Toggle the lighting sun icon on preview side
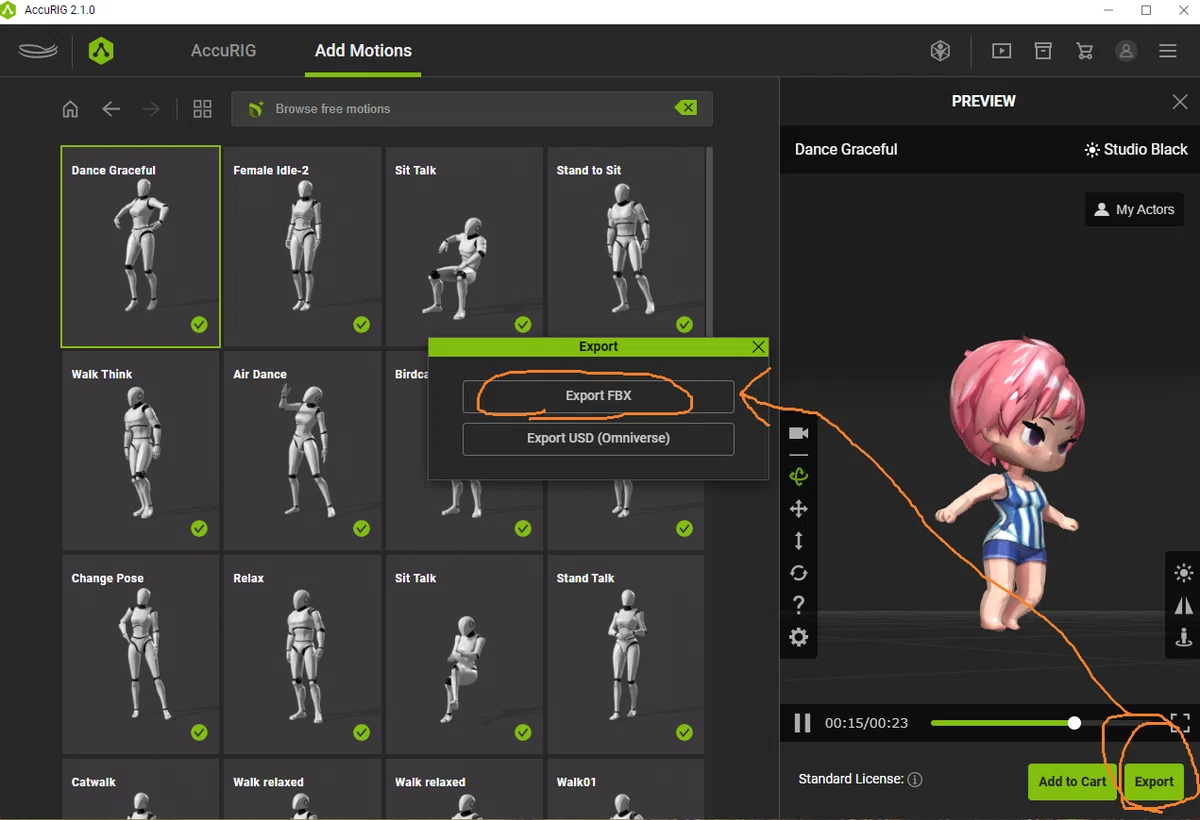The height and width of the screenshot is (820, 1200). (1184, 573)
